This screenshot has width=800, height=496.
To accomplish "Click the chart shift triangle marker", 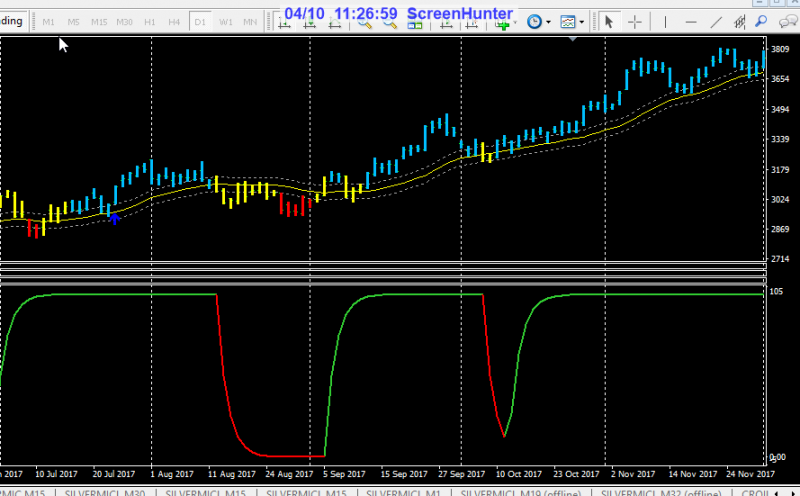I will pos(572,39).
